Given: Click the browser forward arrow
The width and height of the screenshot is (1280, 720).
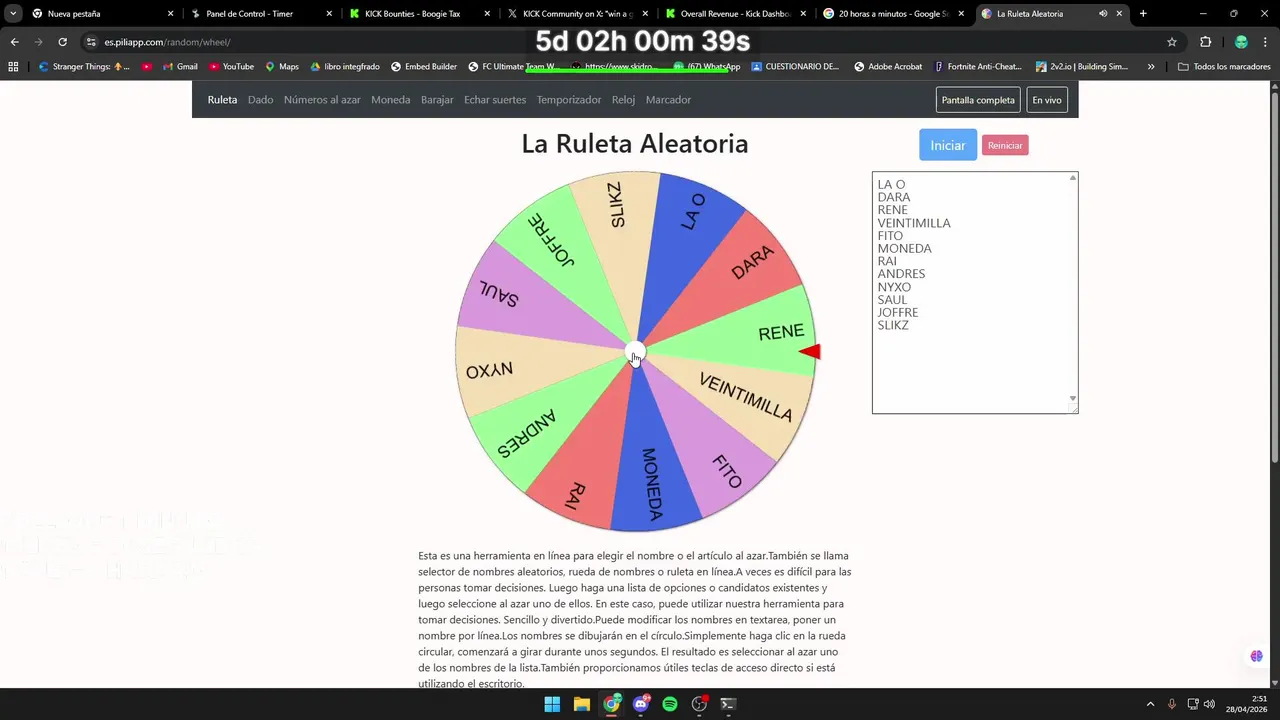Looking at the screenshot, I should point(38,42).
